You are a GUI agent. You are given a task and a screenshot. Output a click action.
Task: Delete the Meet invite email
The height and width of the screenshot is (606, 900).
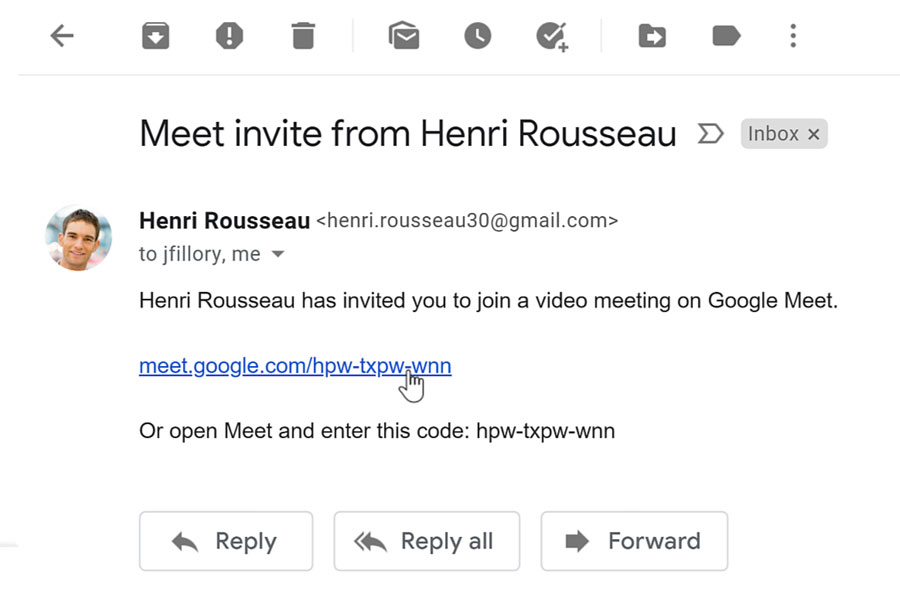tap(303, 35)
